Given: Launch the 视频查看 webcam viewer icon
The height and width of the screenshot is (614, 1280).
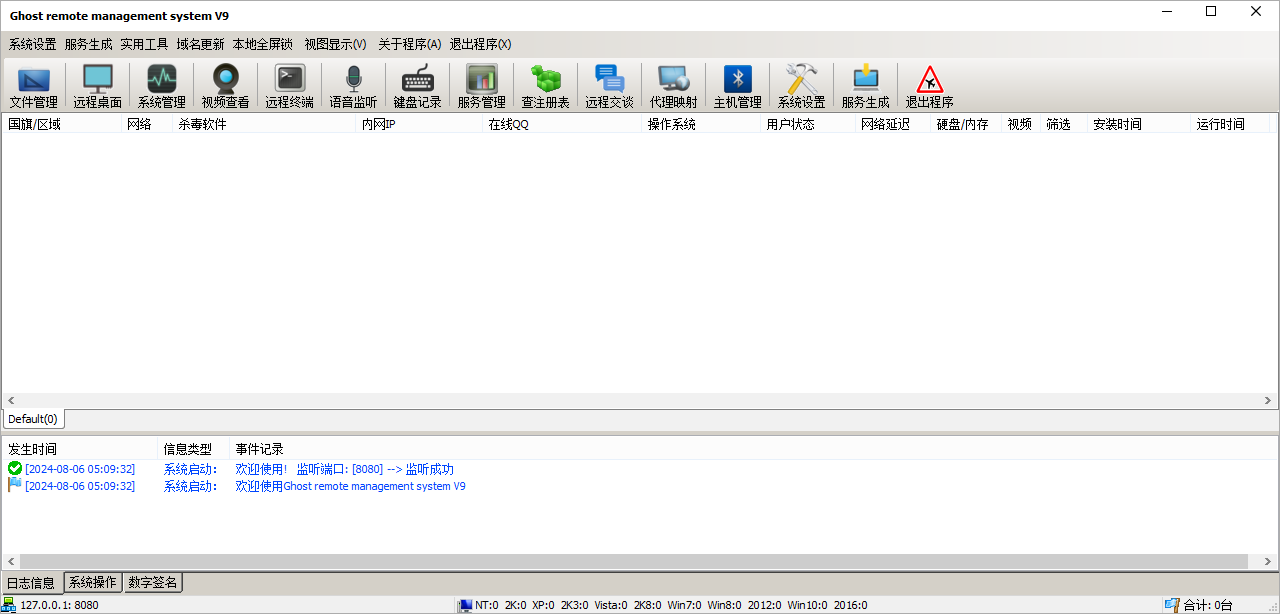Looking at the screenshot, I should point(226,86).
